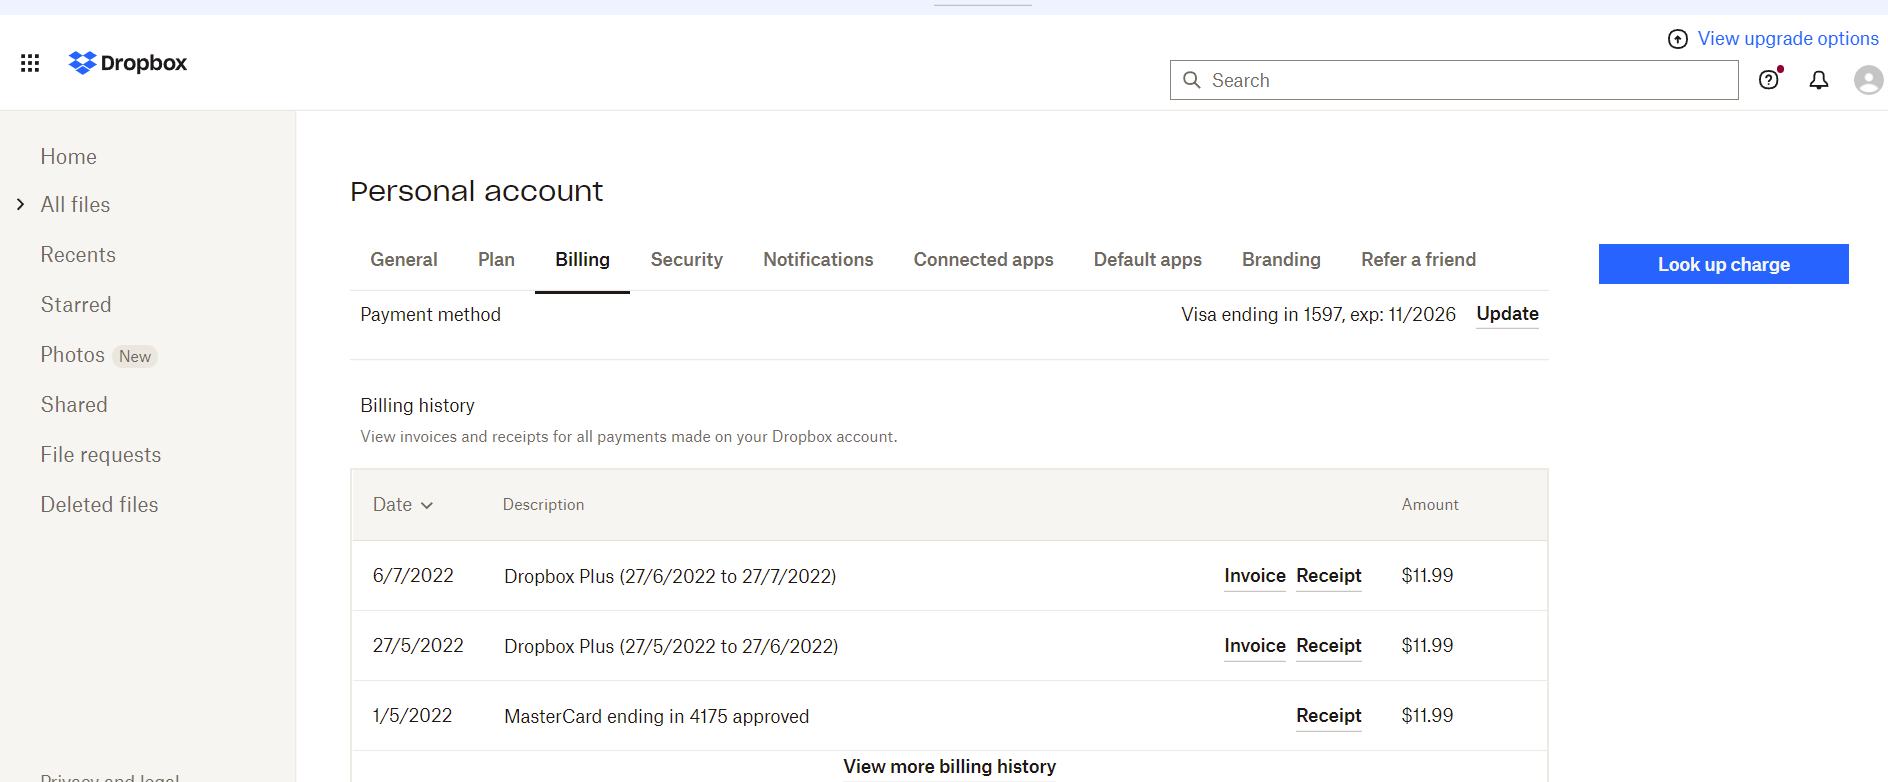Click the 6/7/2022 date cell
Screen dimensions: 1888x782
click(413, 576)
